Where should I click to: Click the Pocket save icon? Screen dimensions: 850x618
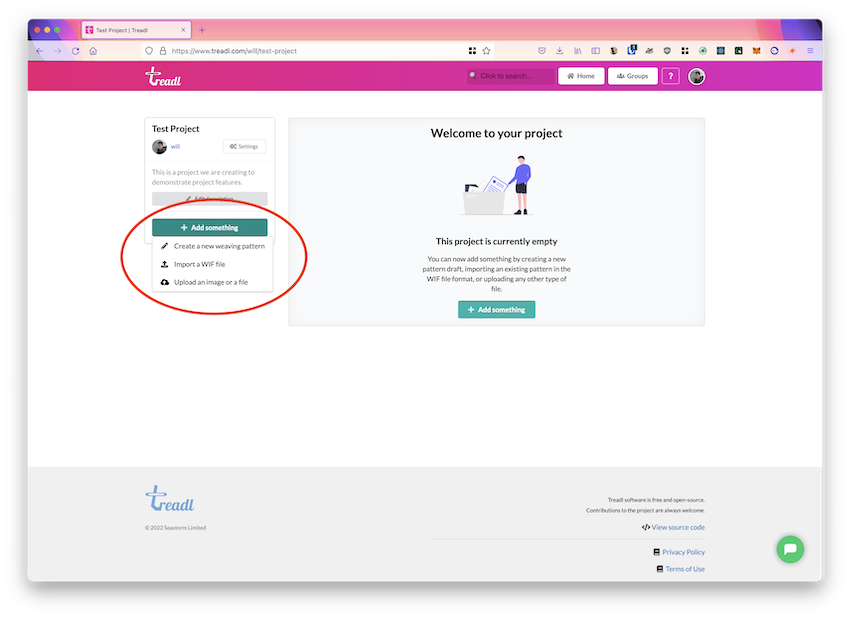(x=542, y=51)
